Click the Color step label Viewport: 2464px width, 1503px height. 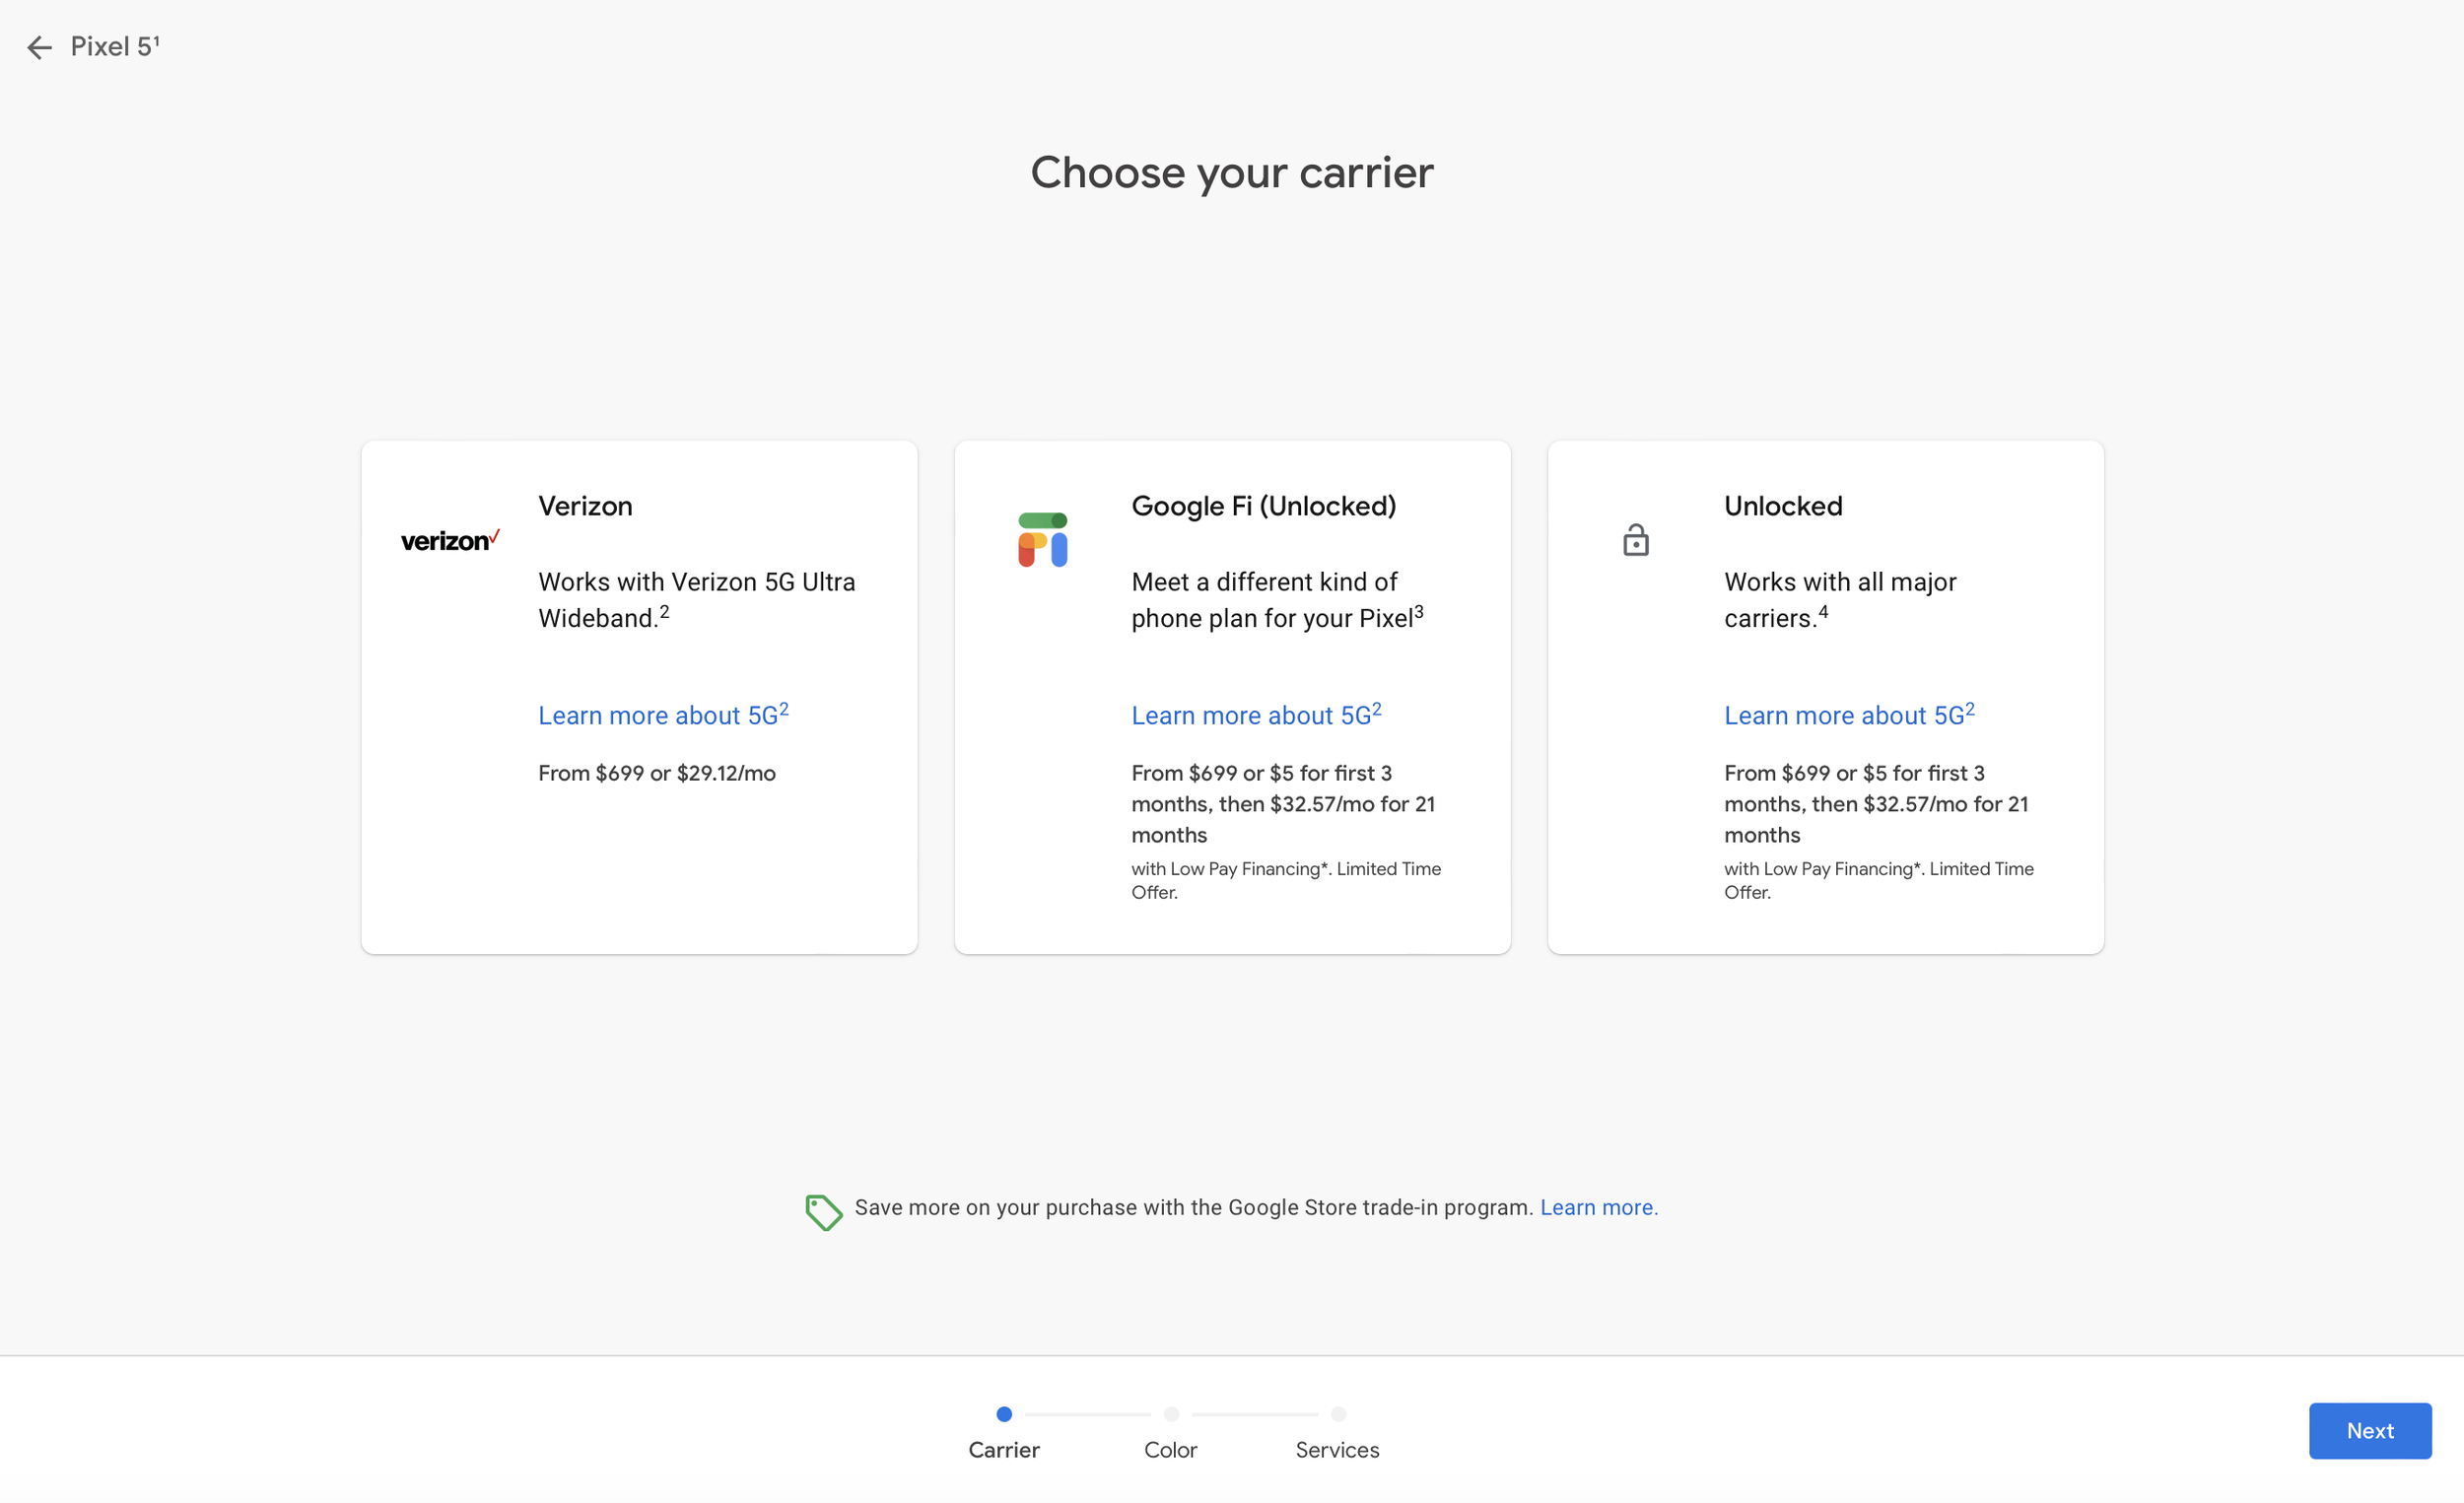tap(1170, 1450)
